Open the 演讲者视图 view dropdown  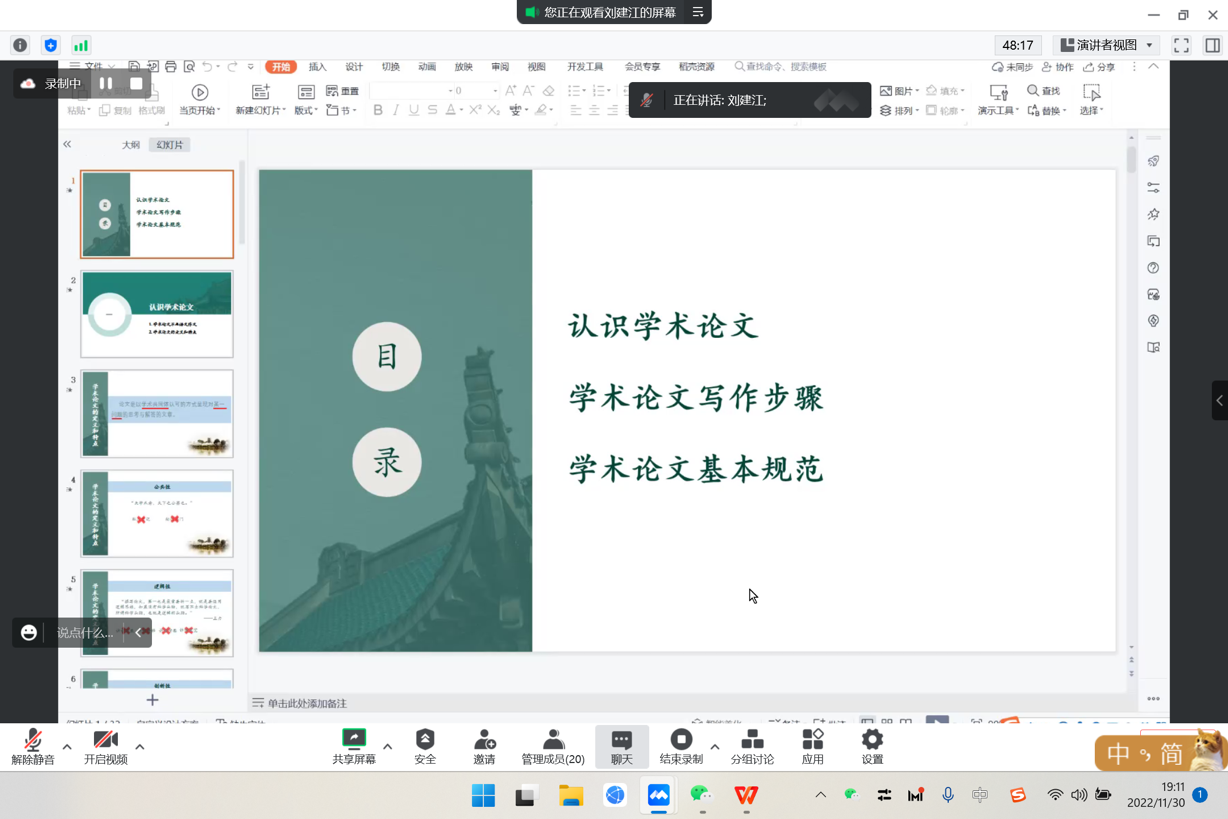coord(1107,45)
